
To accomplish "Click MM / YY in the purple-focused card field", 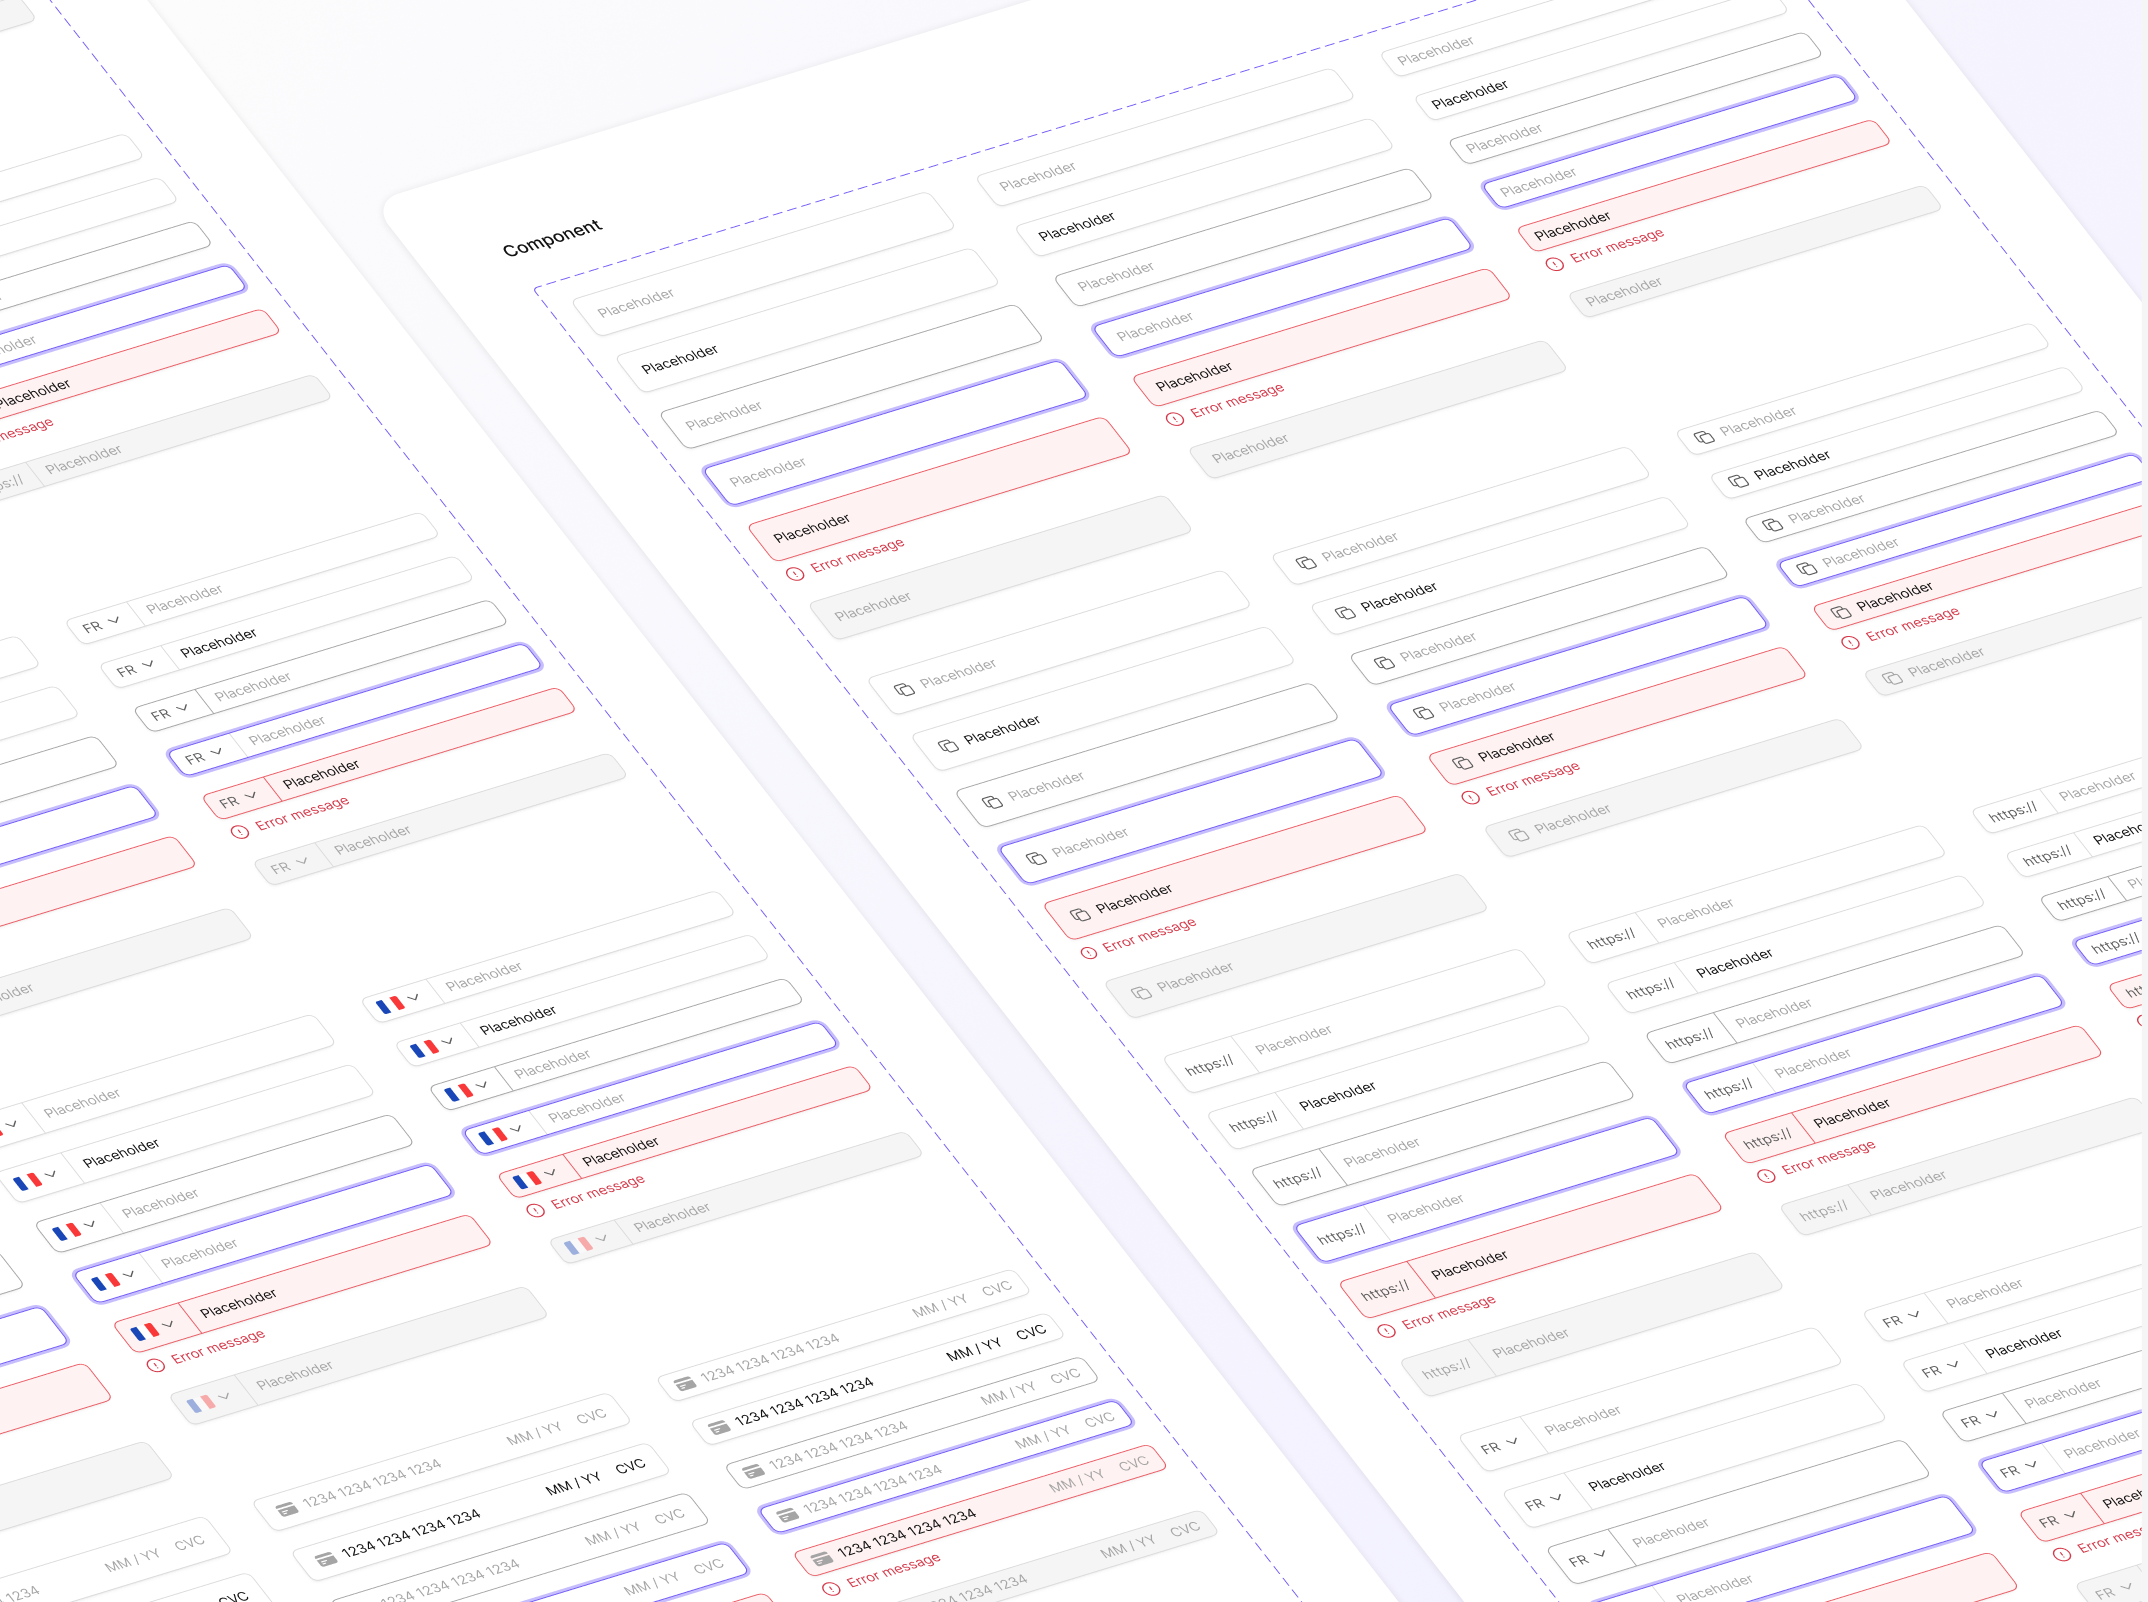I will [x=1042, y=1437].
